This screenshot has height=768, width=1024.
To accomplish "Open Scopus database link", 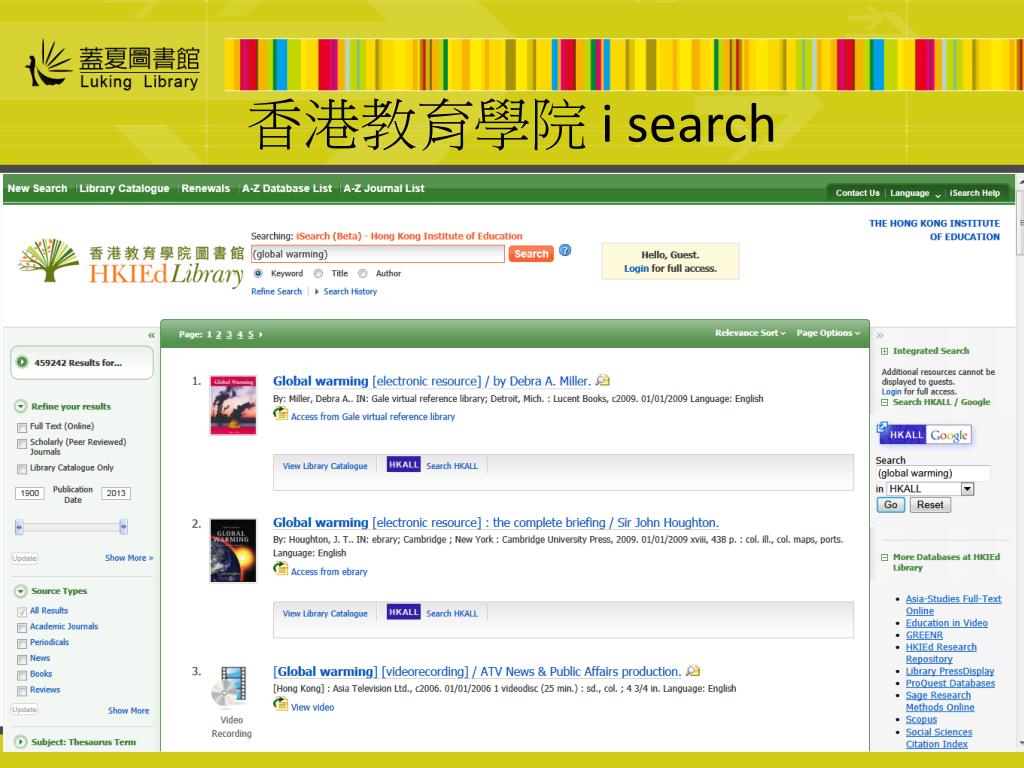I will coord(921,719).
